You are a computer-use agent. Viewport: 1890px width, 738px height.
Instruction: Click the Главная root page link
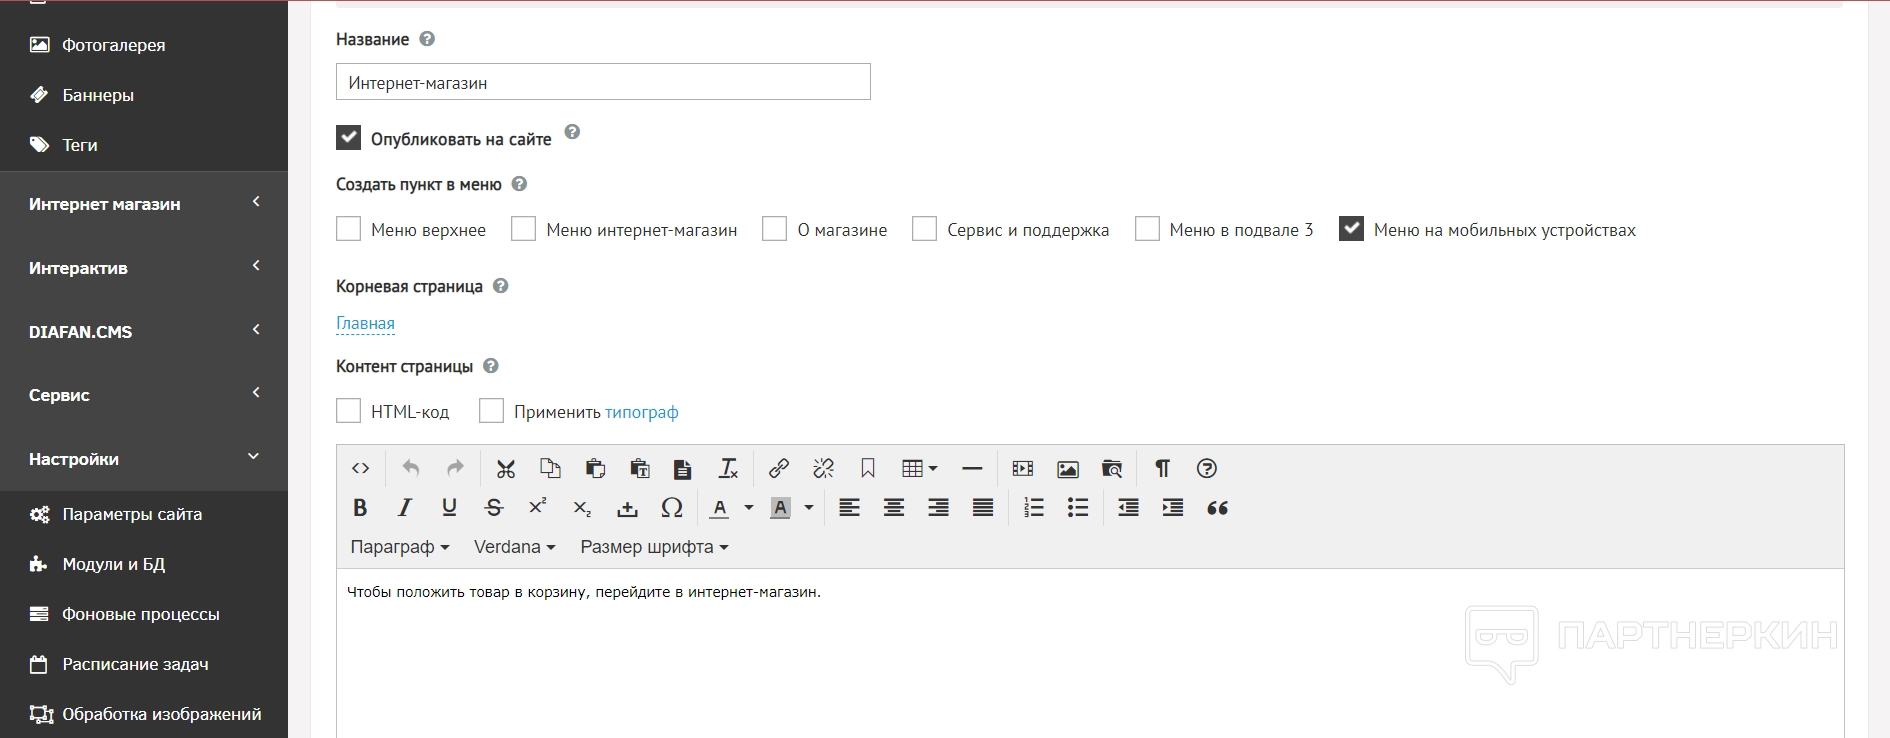[365, 323]
